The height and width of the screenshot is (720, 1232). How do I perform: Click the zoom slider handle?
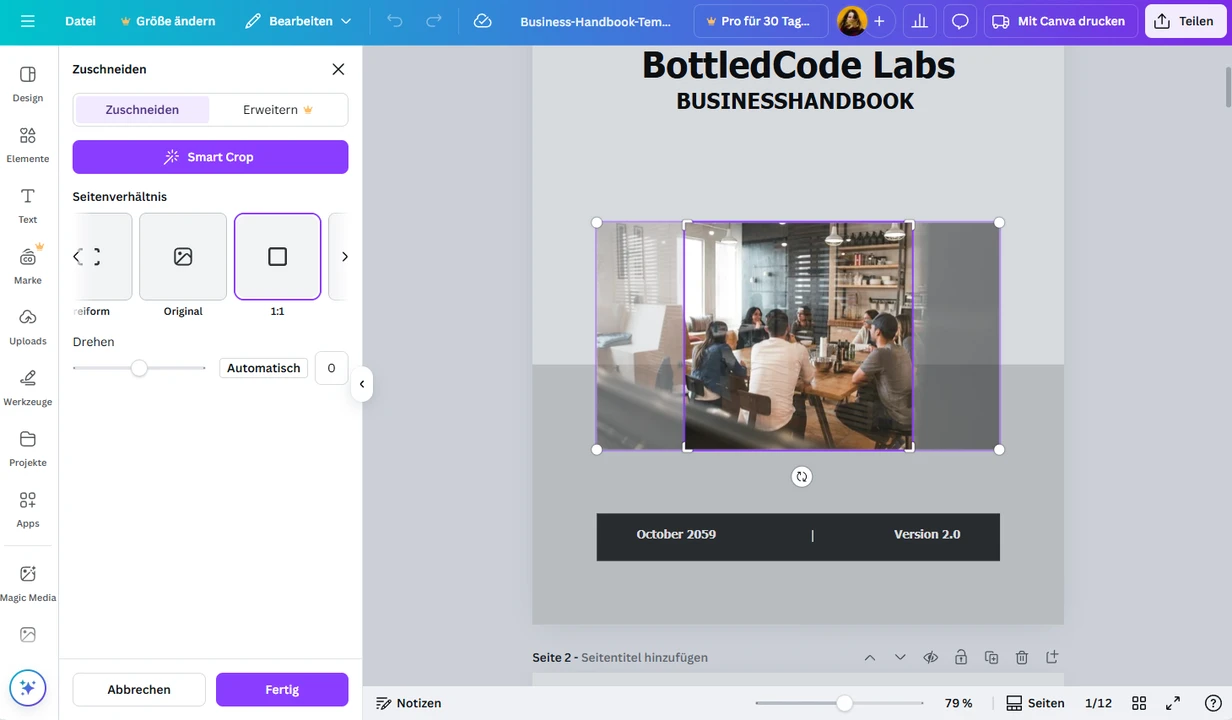[x=845, y=703]
